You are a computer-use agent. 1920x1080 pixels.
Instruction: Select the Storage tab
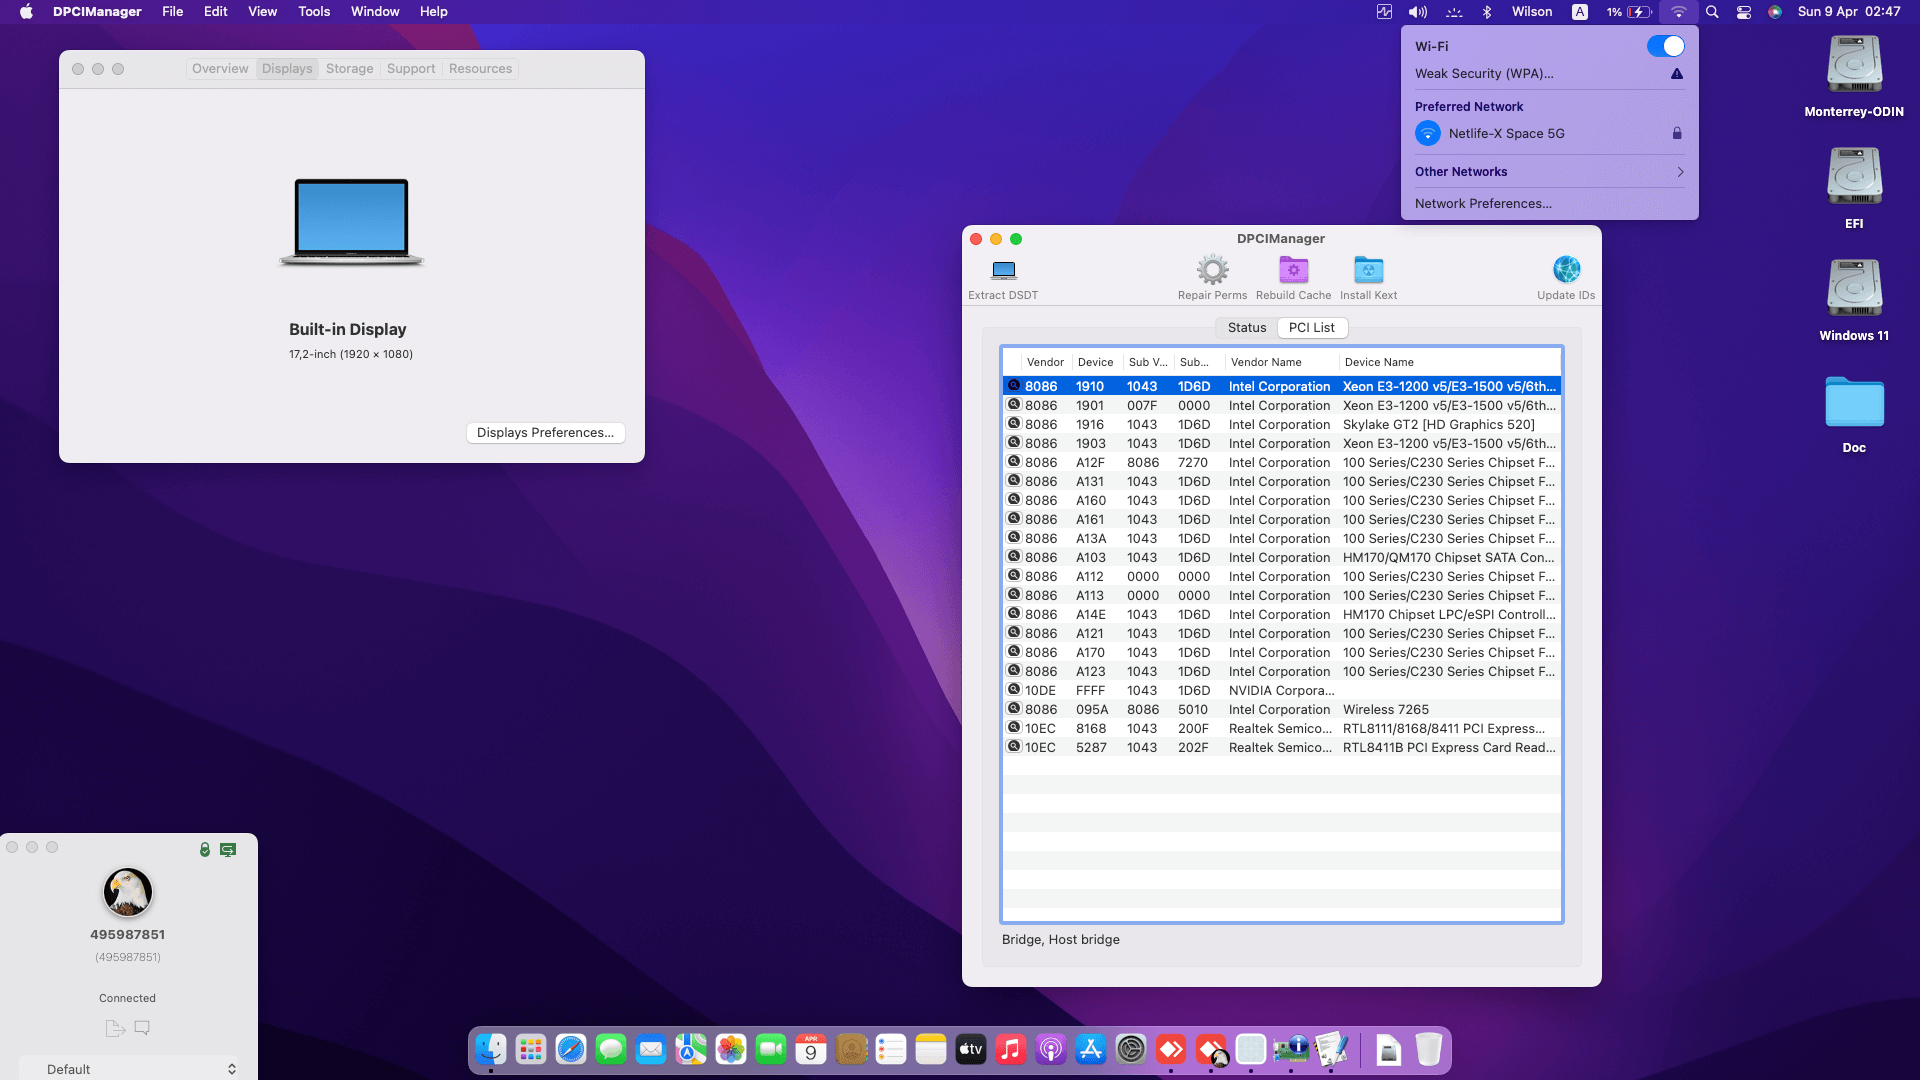(349, 69)
